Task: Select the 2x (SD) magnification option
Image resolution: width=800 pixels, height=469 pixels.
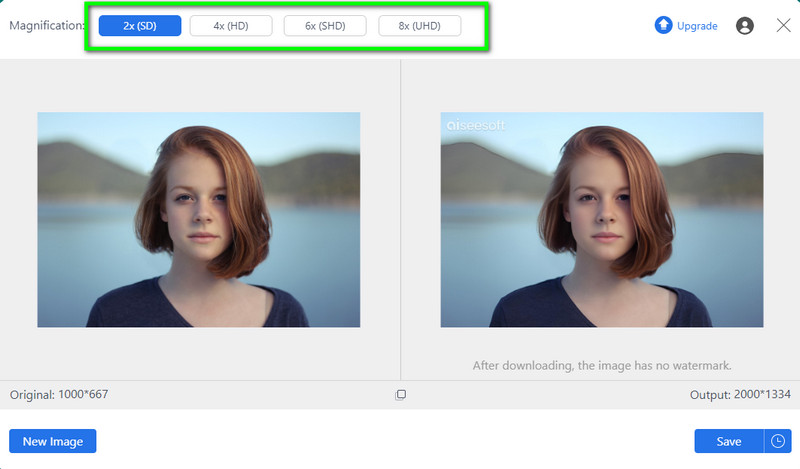Action: point(140,26)
